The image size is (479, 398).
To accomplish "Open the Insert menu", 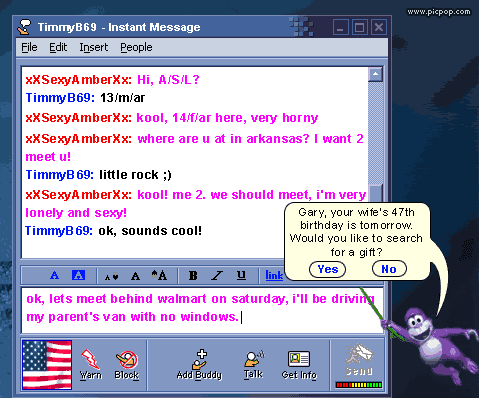I will pos(94,47).
